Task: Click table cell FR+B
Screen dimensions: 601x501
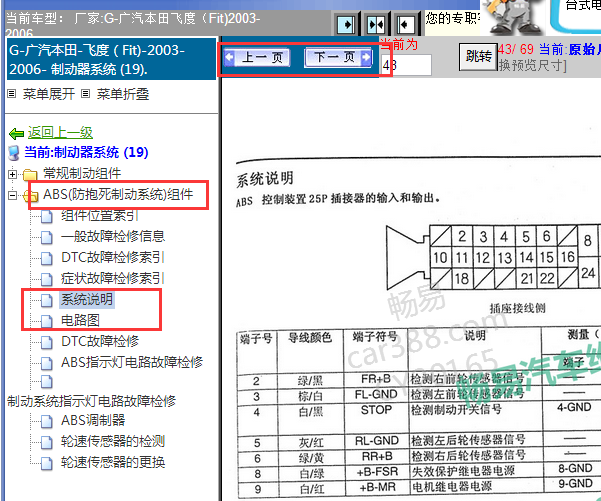Action: 375,379
